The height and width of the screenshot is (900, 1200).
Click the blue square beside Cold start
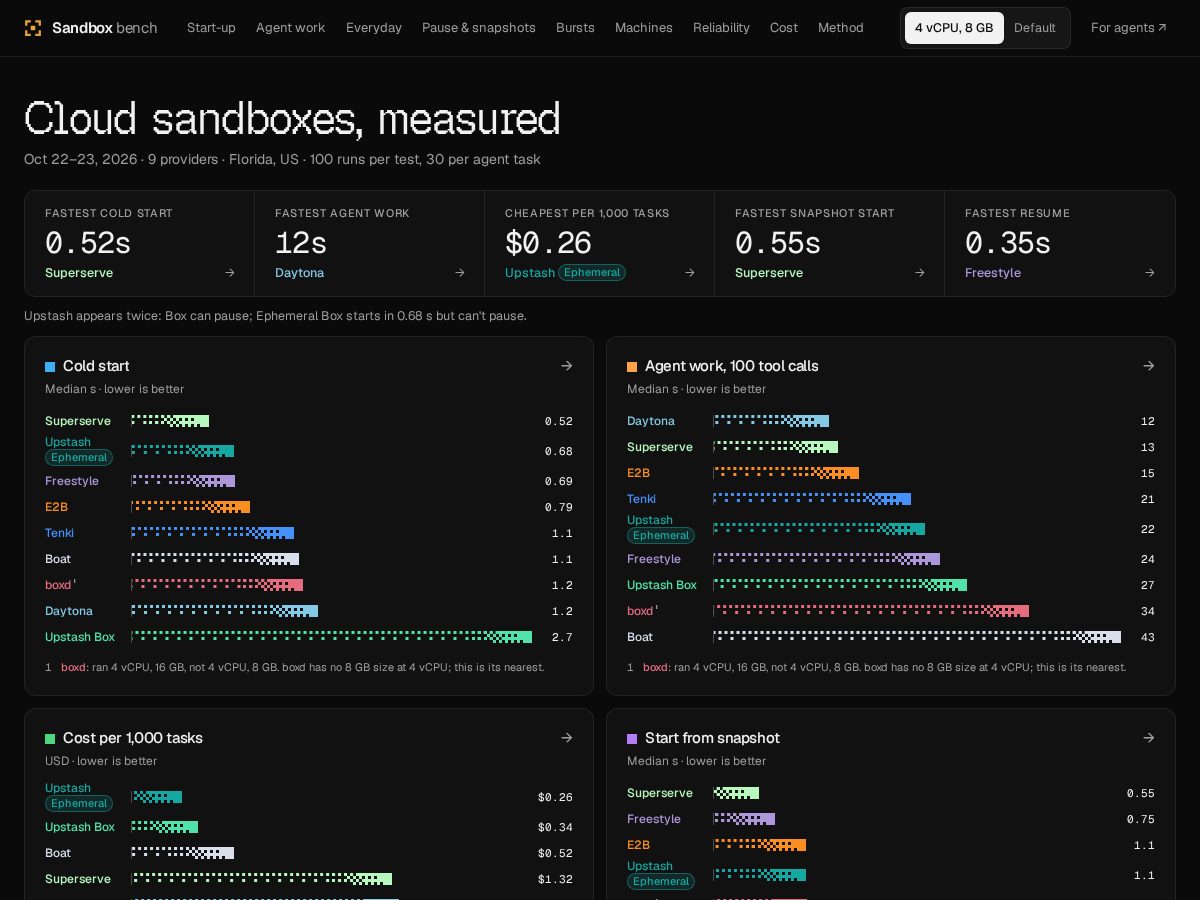50,367
